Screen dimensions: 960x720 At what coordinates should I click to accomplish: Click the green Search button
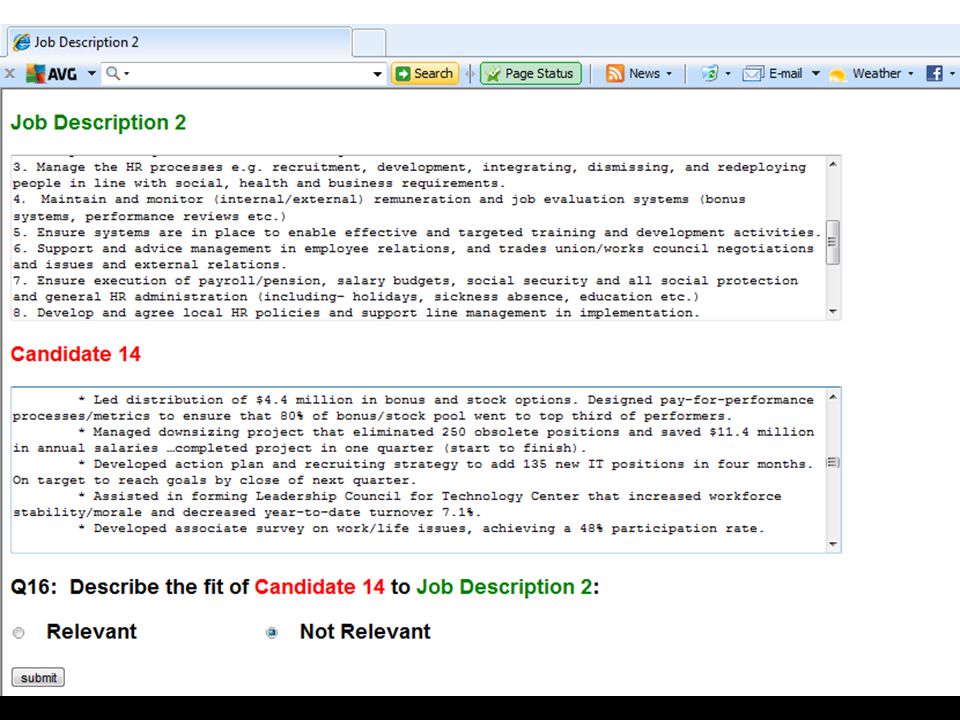pos(425,73)
